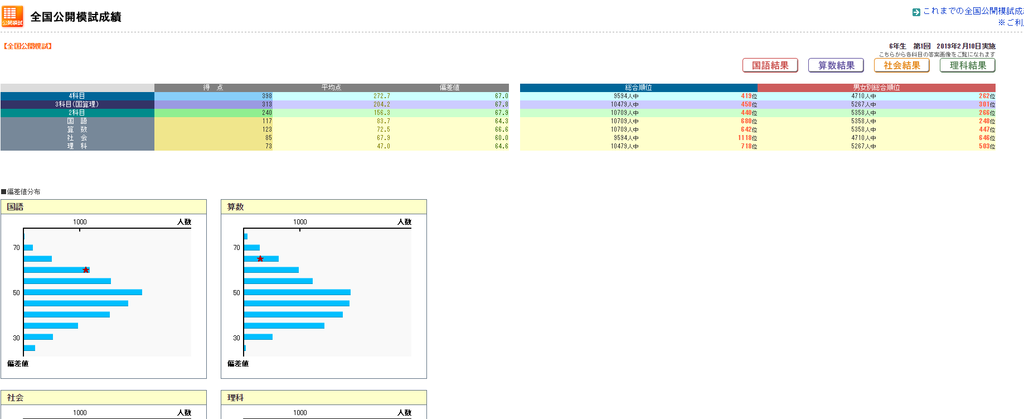Click the 社会 deviation value 60.0
This screenshot has height=419, width=1024.
[501, 138]
